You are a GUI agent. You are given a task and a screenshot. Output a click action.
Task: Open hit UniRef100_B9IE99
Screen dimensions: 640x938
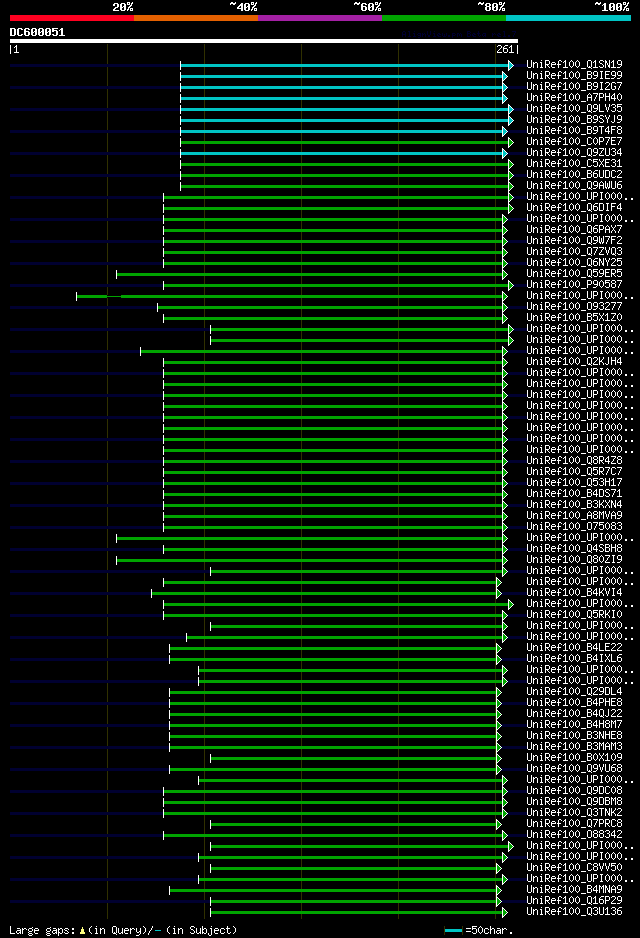(574, 75)
